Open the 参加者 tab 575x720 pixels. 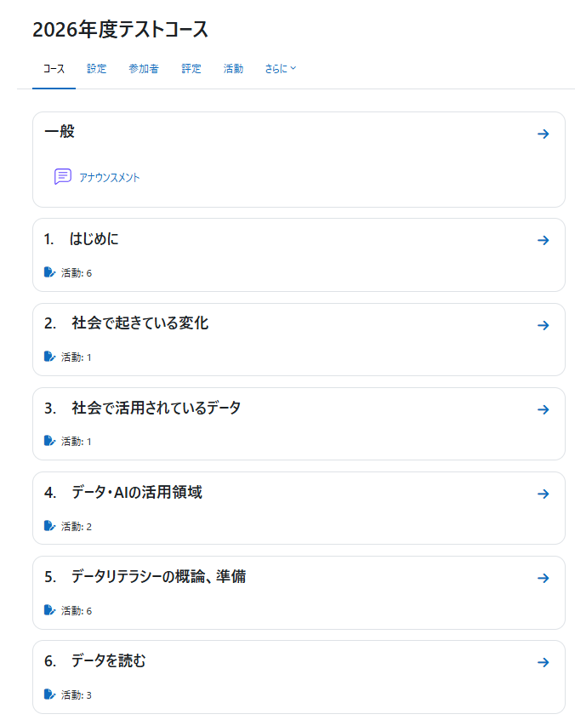(144, 68)
